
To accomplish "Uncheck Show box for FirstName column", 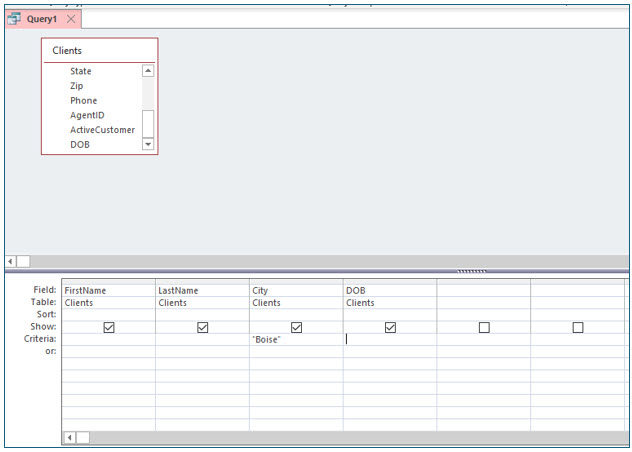I will (x=109, y=327).
